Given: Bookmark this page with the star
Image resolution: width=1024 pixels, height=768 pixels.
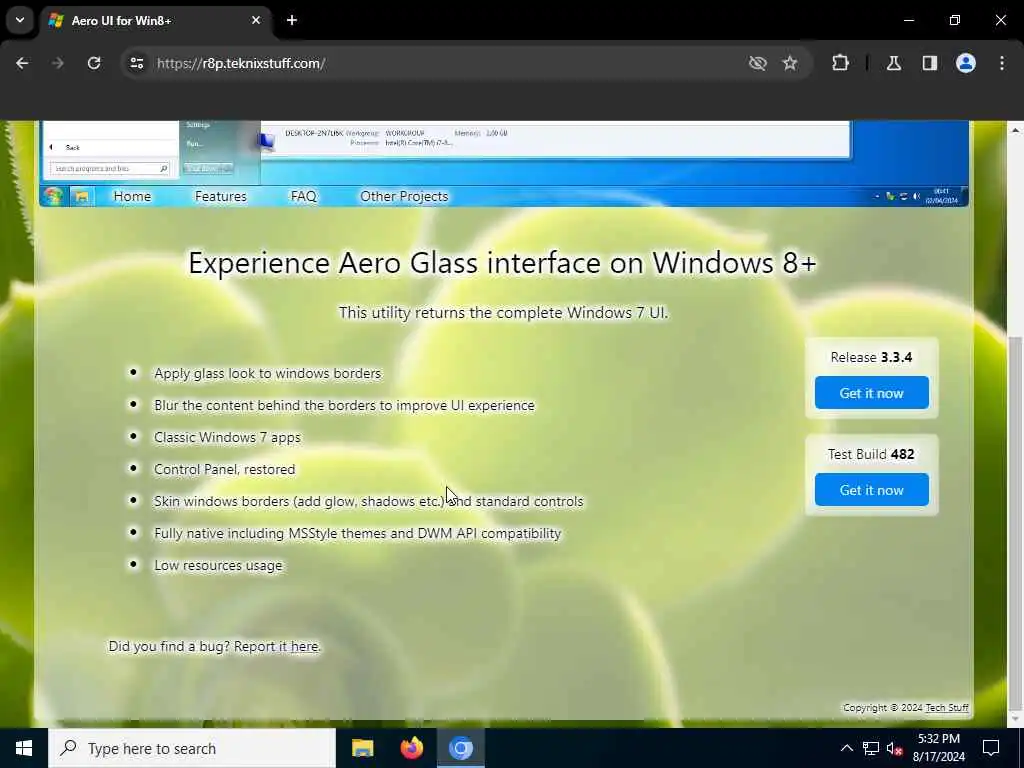Looking at the screenshot, I should click(x=790, y=63).
